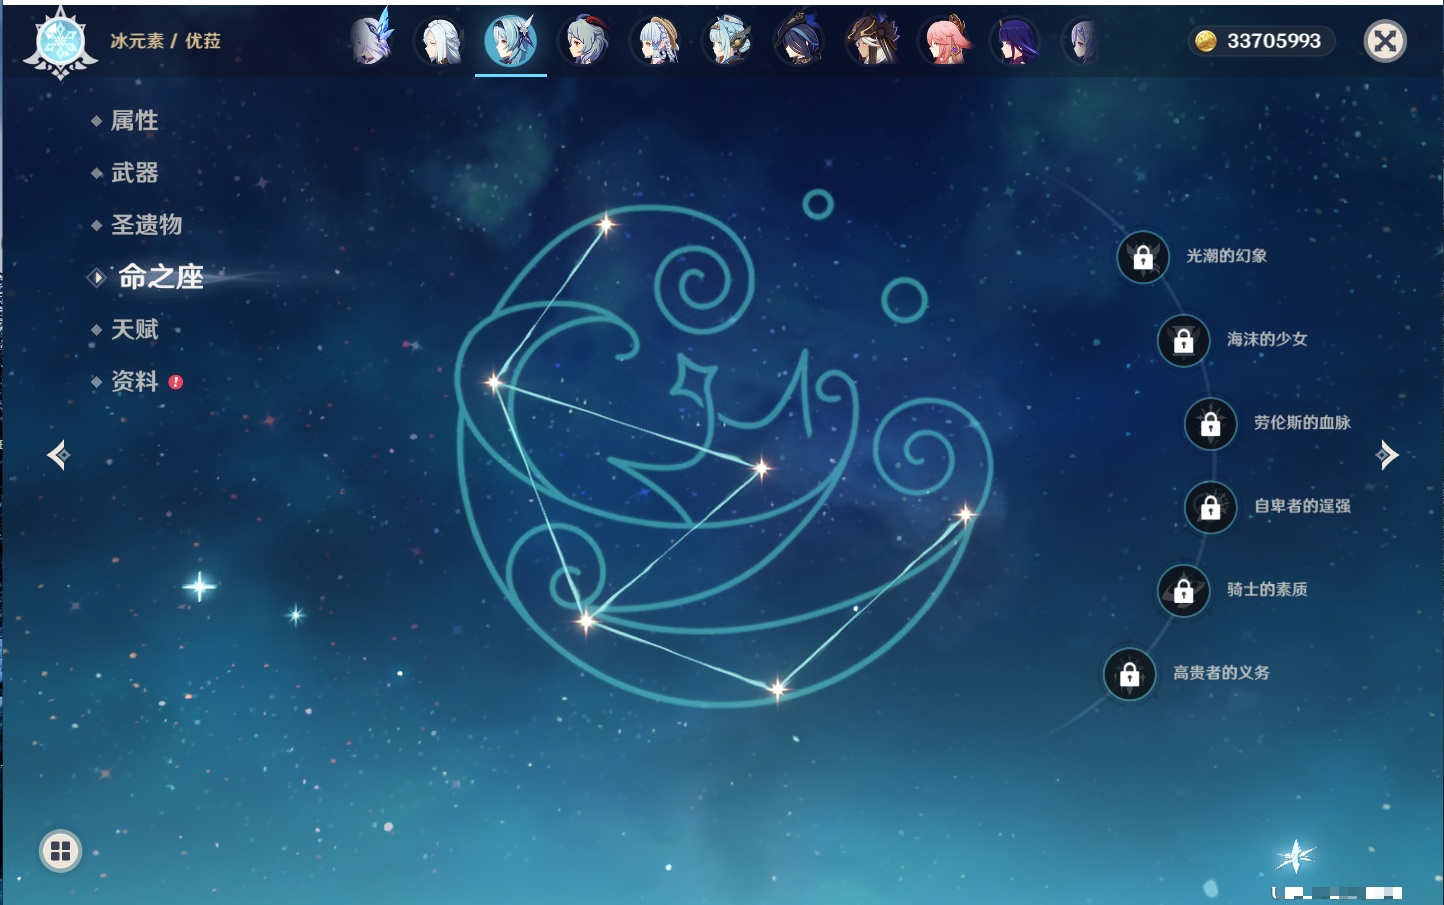Click lock icon beside 劳伦斯的血脉
Screen dimensions: 1444x905
click(x=1211, y=424)
